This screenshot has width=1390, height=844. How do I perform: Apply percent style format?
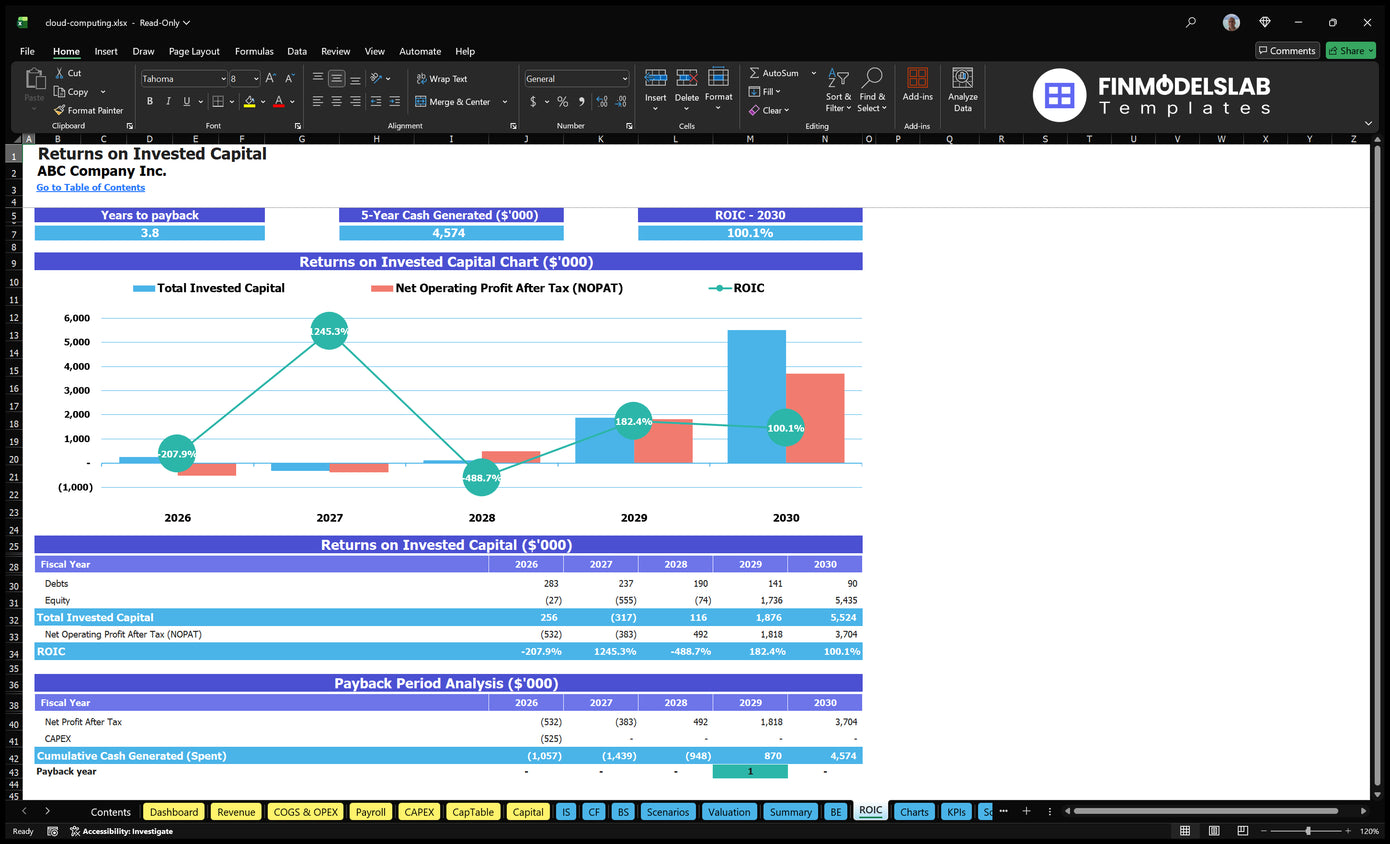tap(563, 102)
